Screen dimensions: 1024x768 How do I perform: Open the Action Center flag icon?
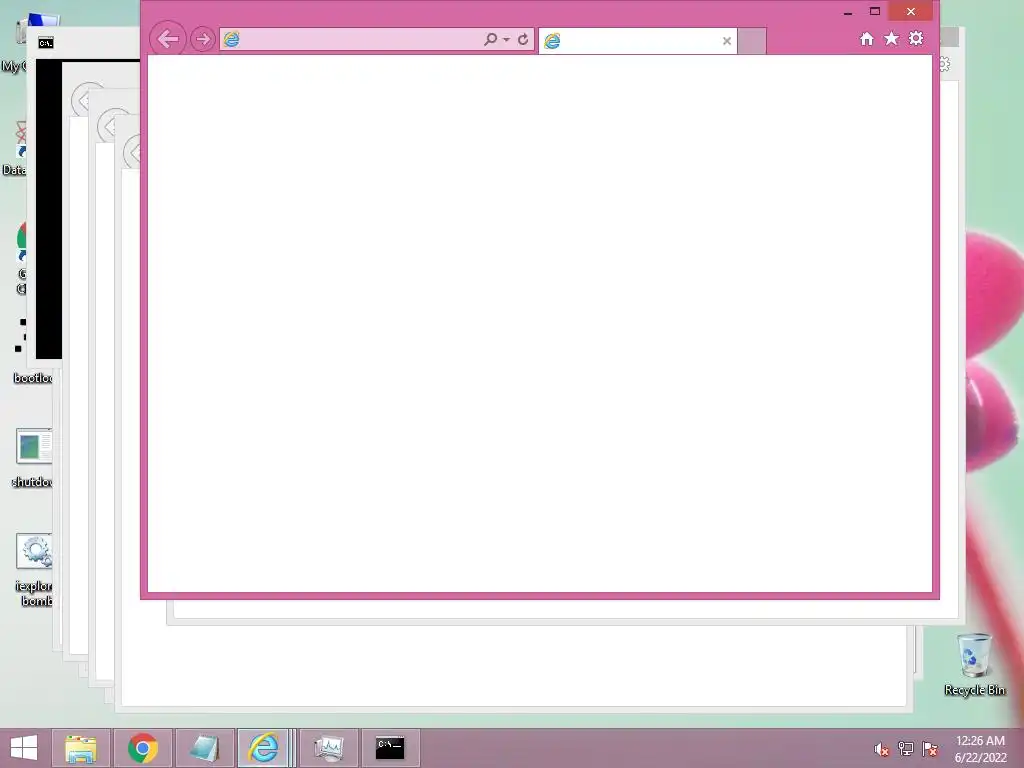930,749
